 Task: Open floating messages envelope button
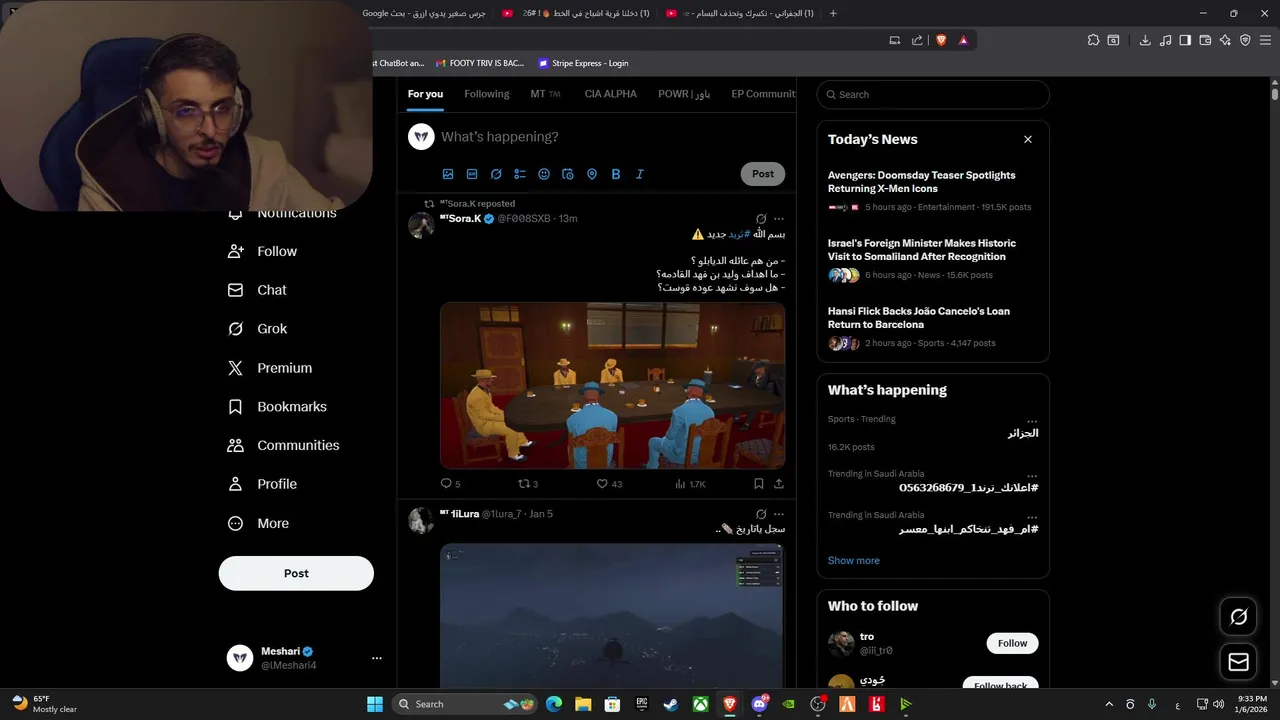1238,661
